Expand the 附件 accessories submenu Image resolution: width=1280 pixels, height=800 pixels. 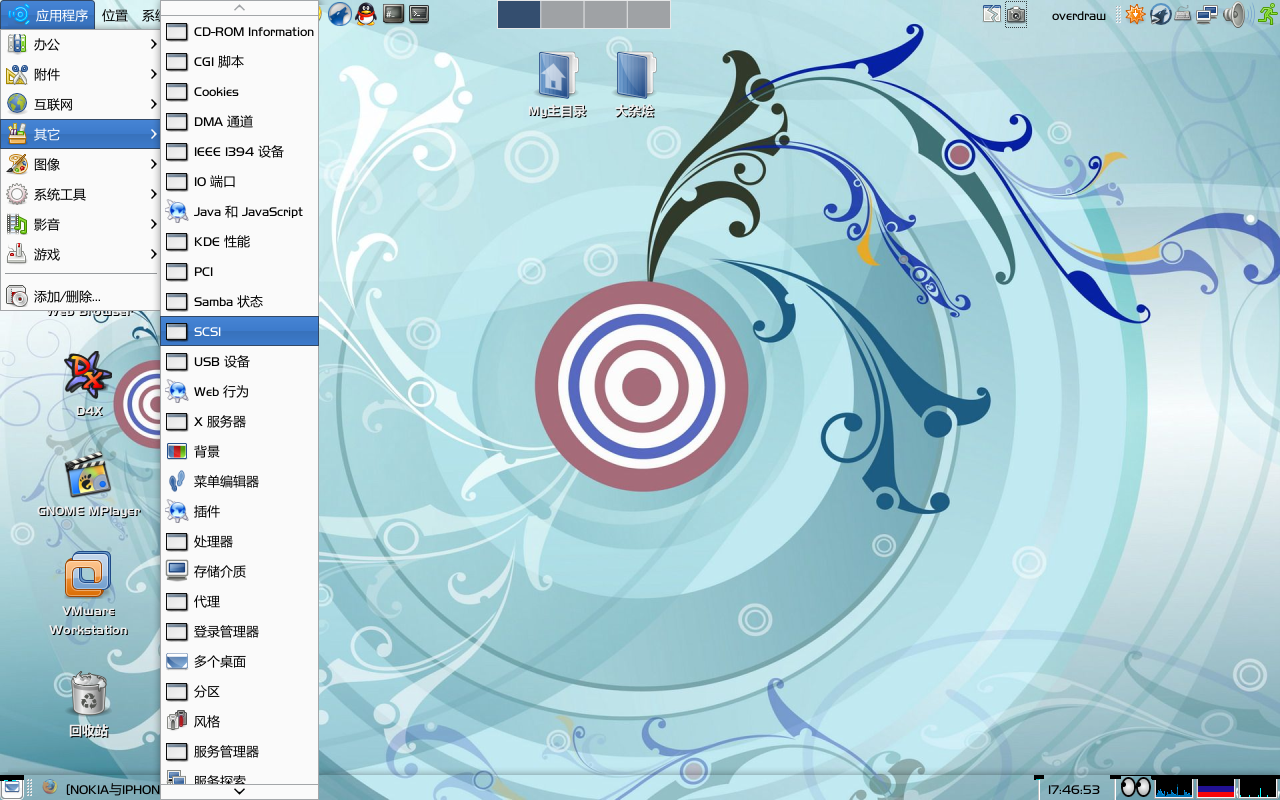click(80, 74)
